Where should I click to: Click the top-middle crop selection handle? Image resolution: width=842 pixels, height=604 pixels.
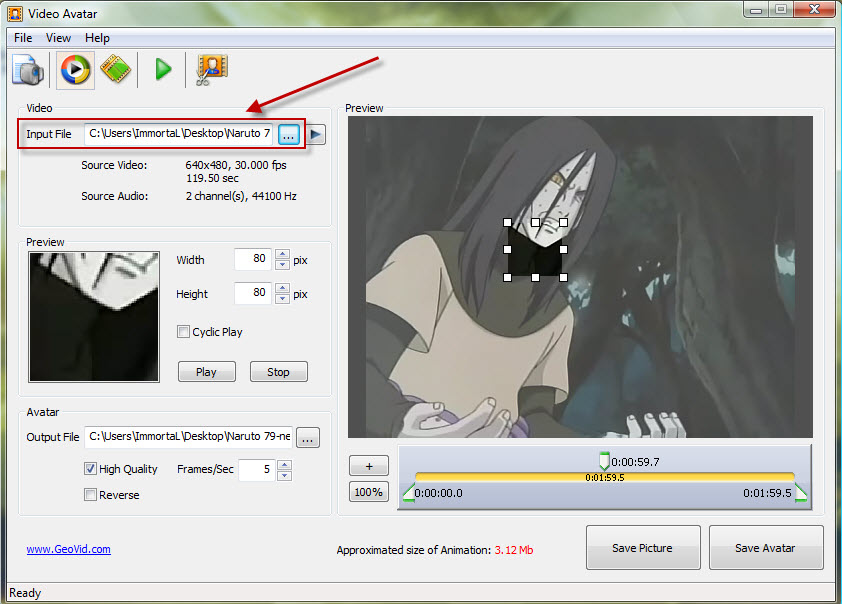[535, 222]
